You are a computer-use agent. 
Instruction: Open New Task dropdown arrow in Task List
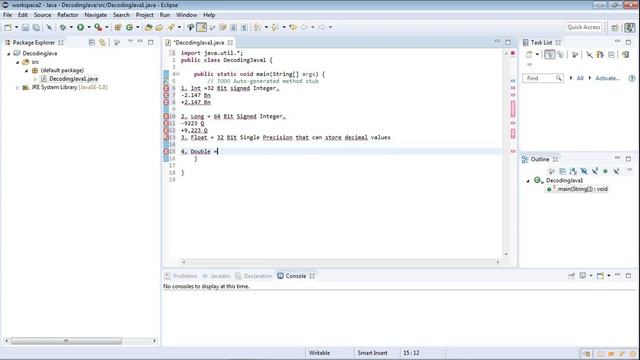pos(537,55)
